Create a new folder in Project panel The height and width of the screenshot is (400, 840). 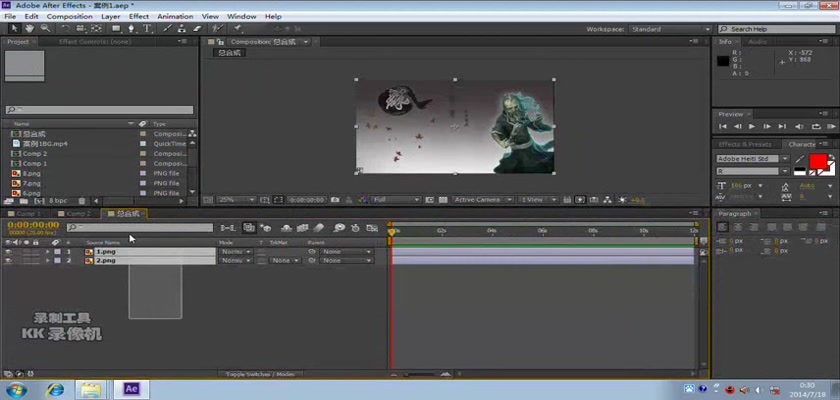(x=23, y=201)
